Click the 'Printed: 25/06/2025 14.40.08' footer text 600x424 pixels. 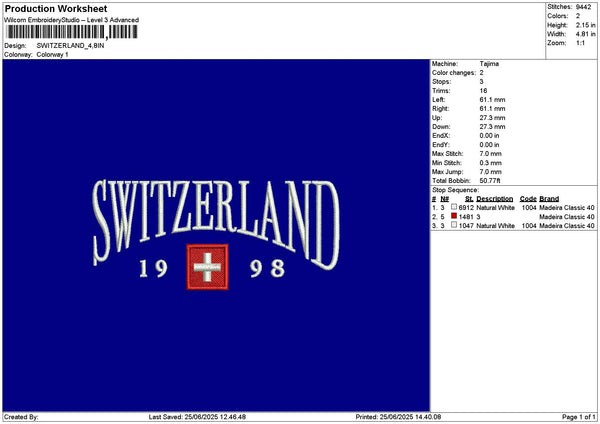[x=398, y=417]
